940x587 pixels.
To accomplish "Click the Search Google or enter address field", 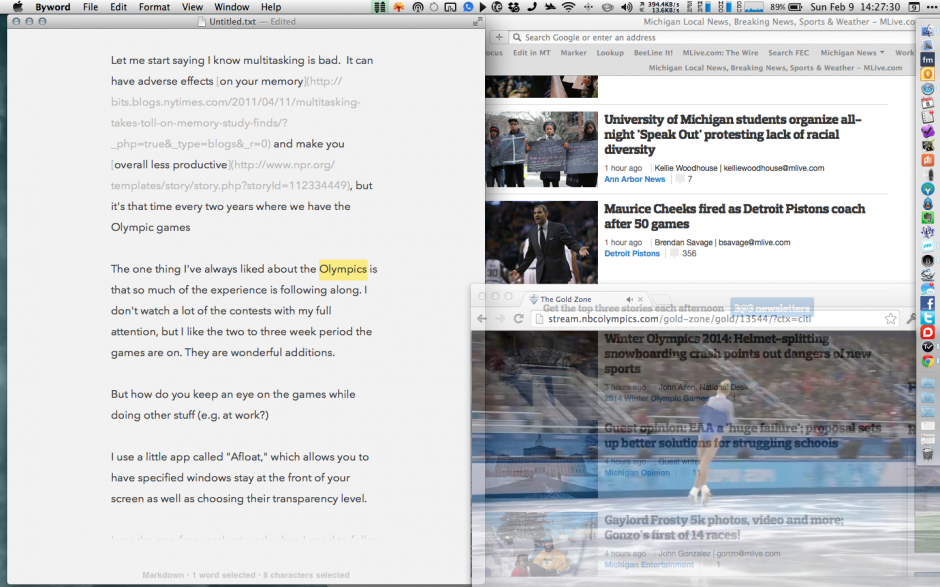I will [x=713, y=37].
